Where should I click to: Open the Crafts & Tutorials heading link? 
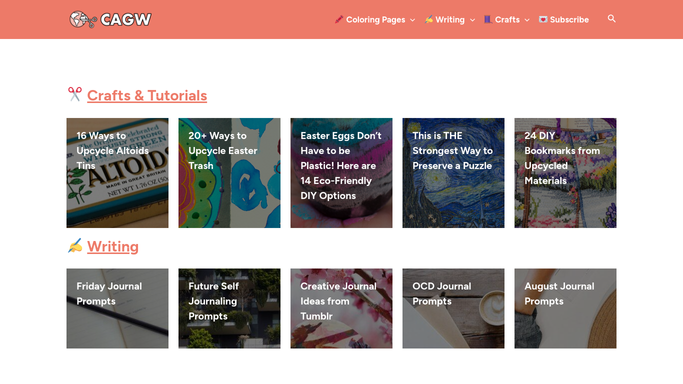coord(147,95)
